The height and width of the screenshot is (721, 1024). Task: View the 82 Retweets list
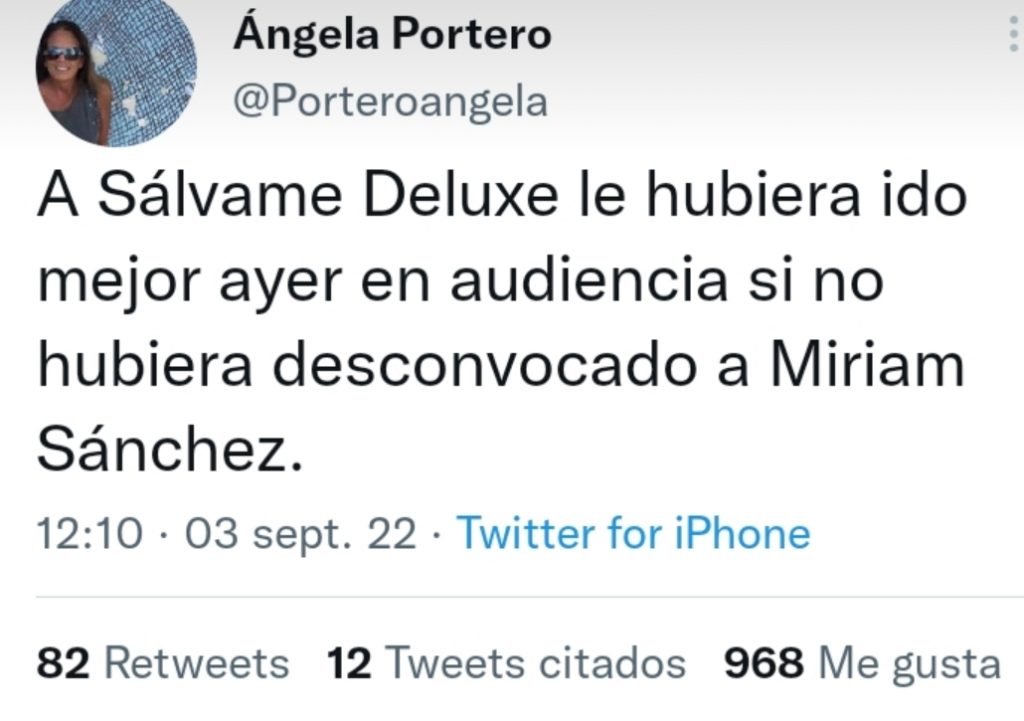(x=163, y=664)
